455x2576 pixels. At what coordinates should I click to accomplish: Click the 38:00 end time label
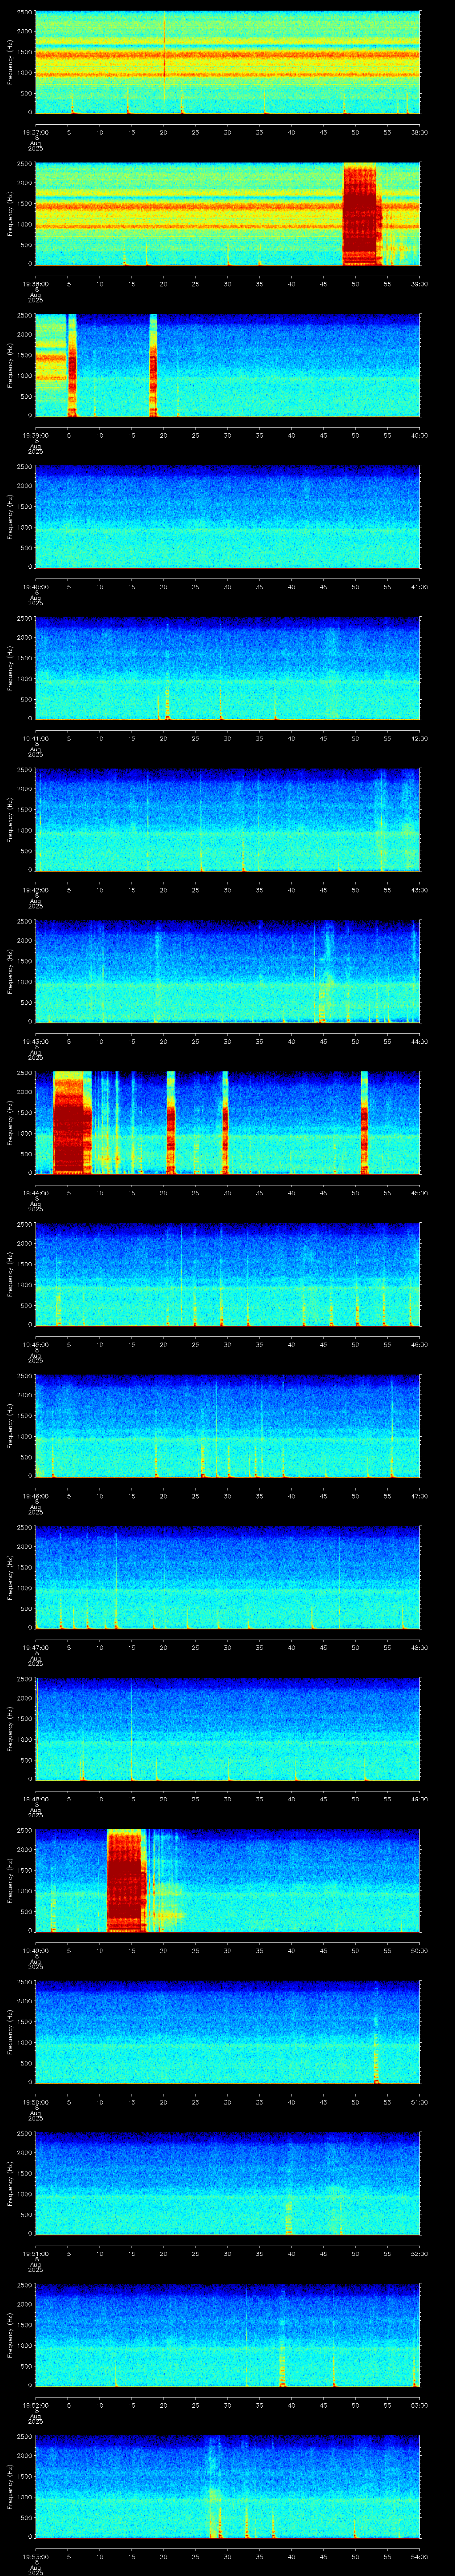click(x=420, y=132)
